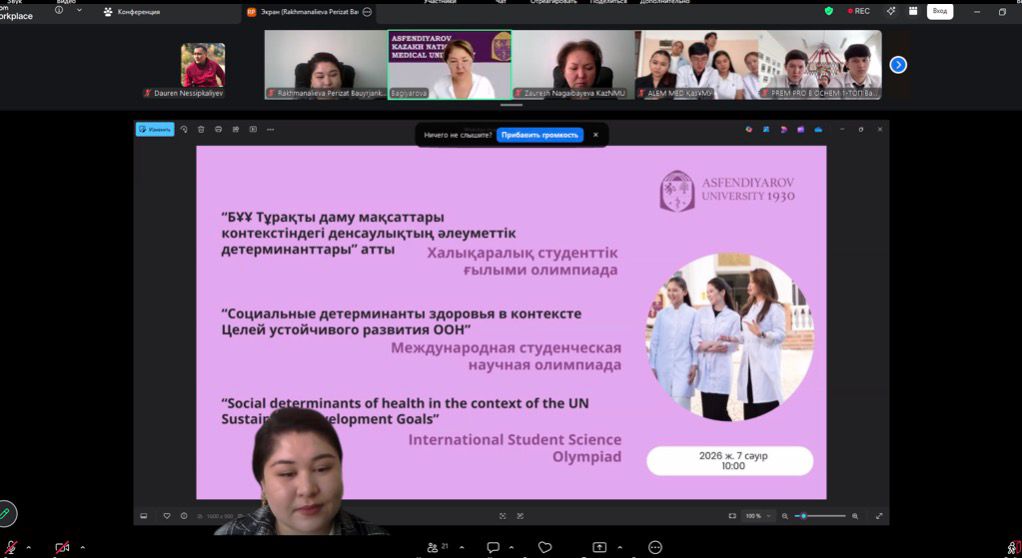The height and width of the screenshot is (558, 1022).
Task: Open the participants panel icon
Action: (432, 547)
